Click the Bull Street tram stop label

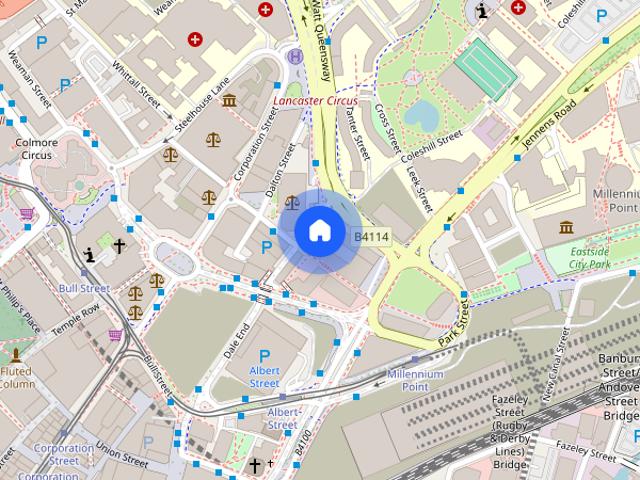(x=84, y=288)
